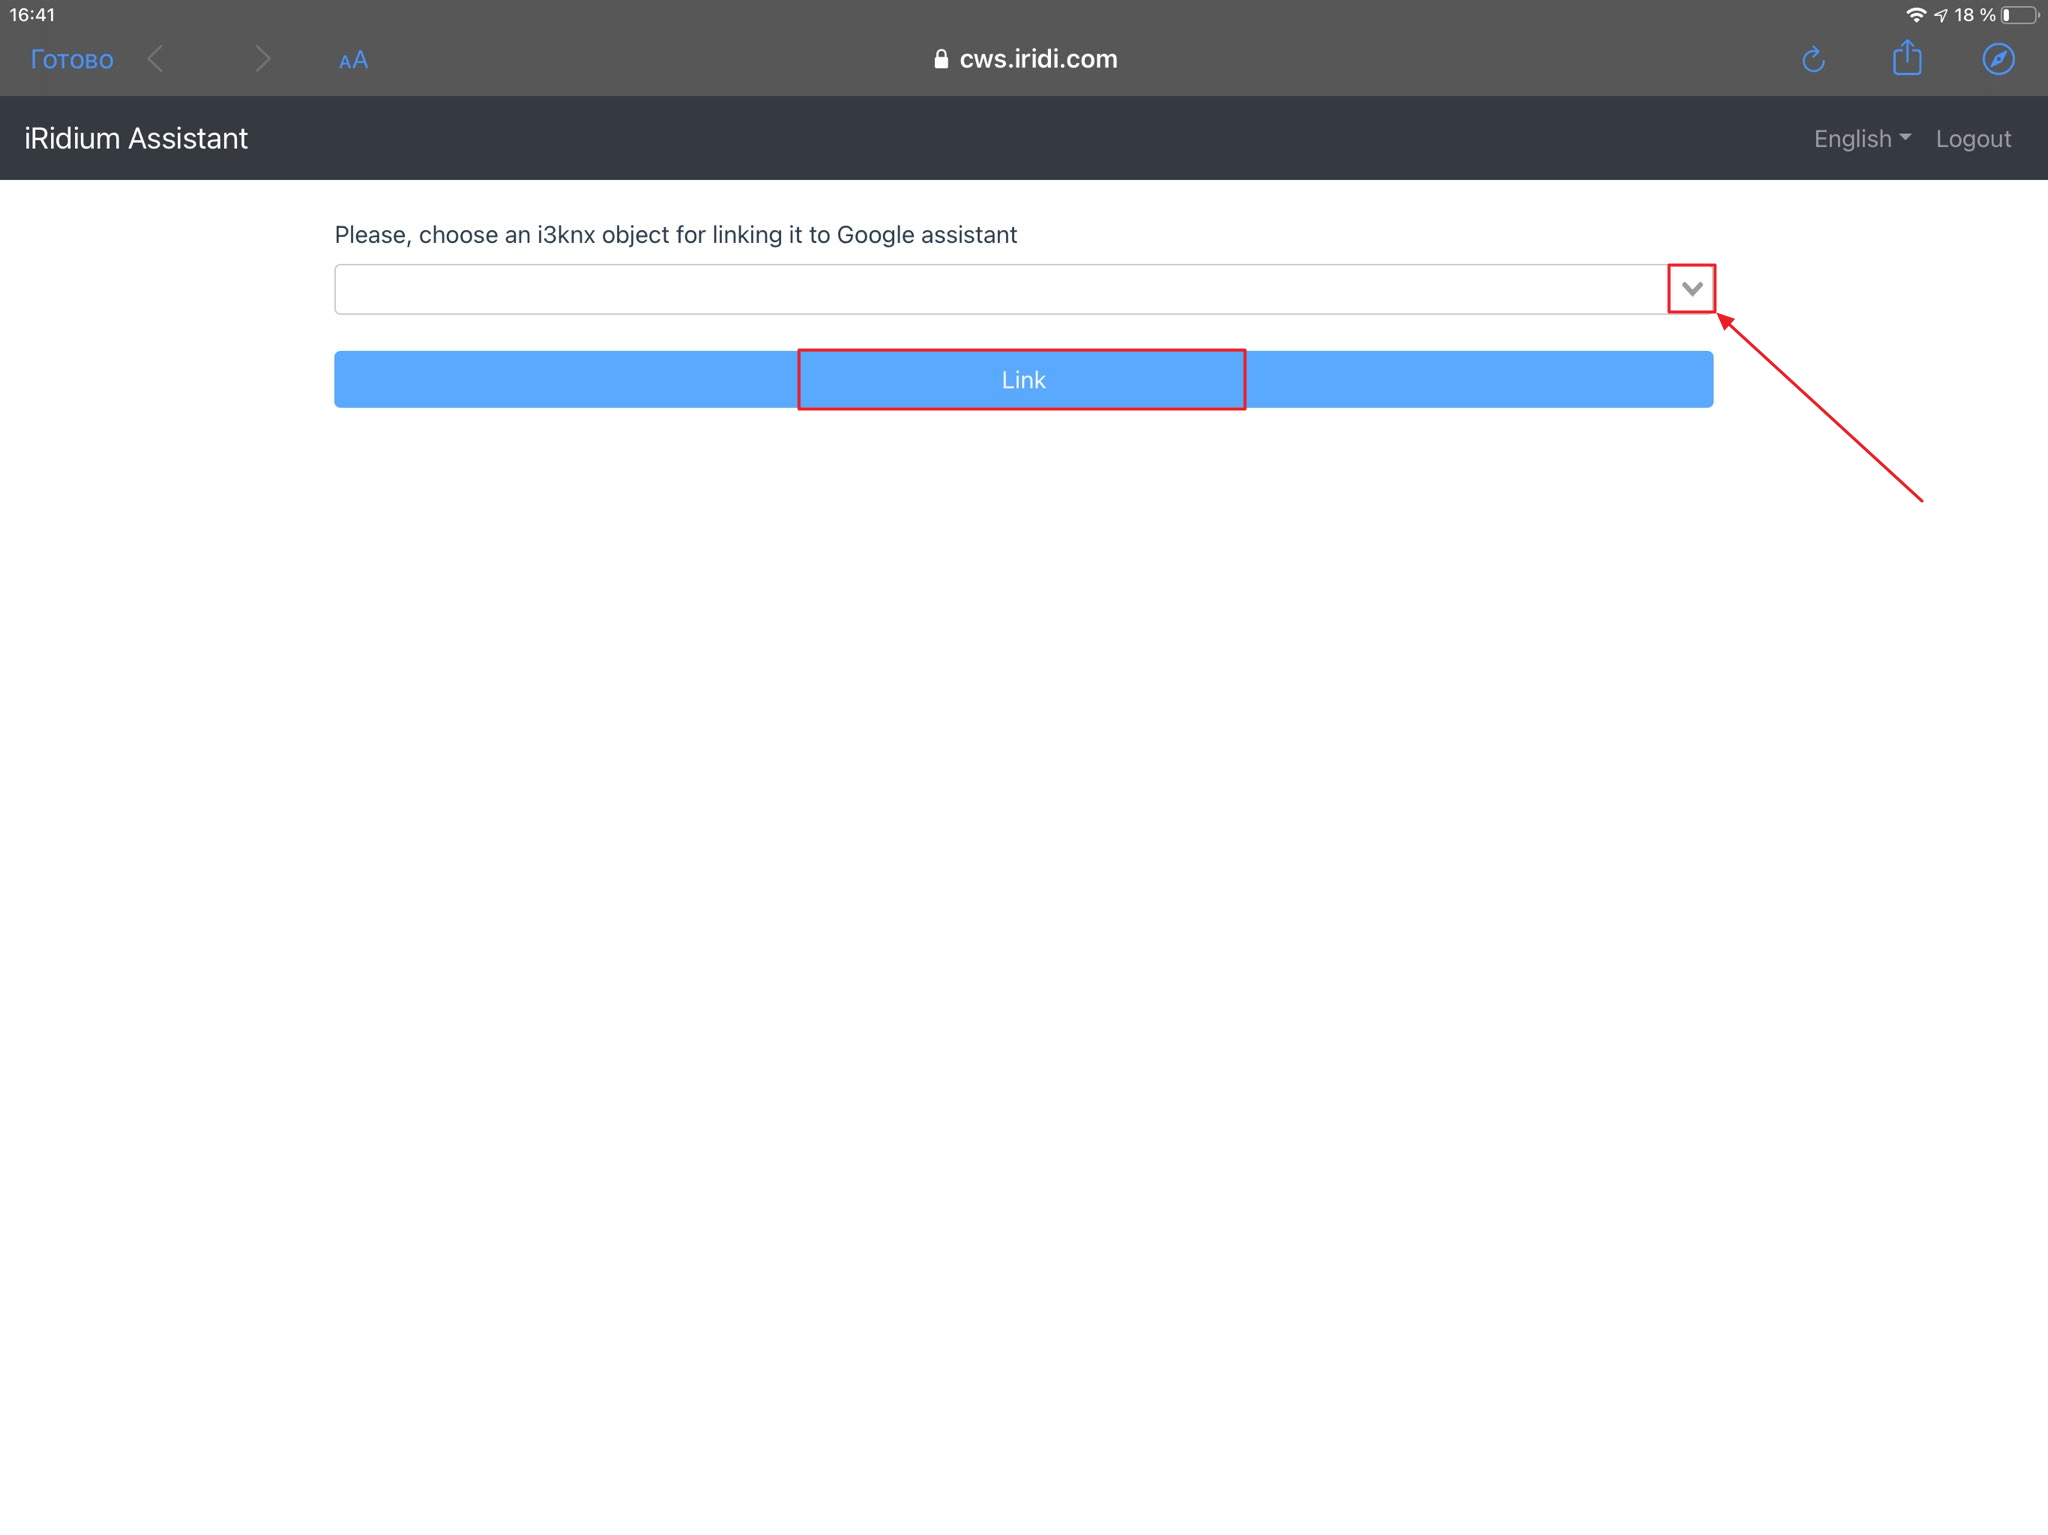This screenshot has width=2048, height=1535.
Task: Click iRidium Assistant header link
Action: [x=137, y=137]
